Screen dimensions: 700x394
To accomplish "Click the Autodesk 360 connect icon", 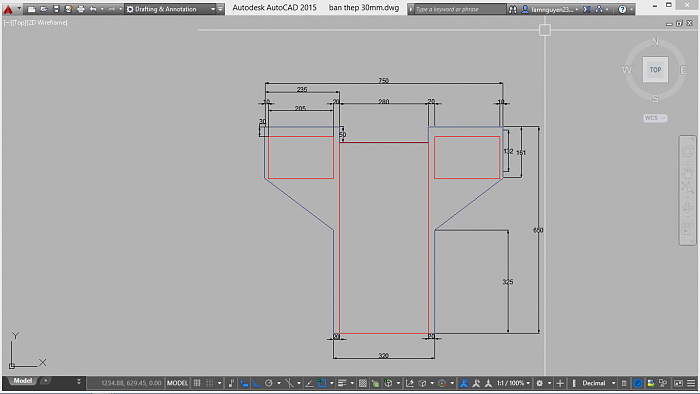I will (x=599, y=9).
